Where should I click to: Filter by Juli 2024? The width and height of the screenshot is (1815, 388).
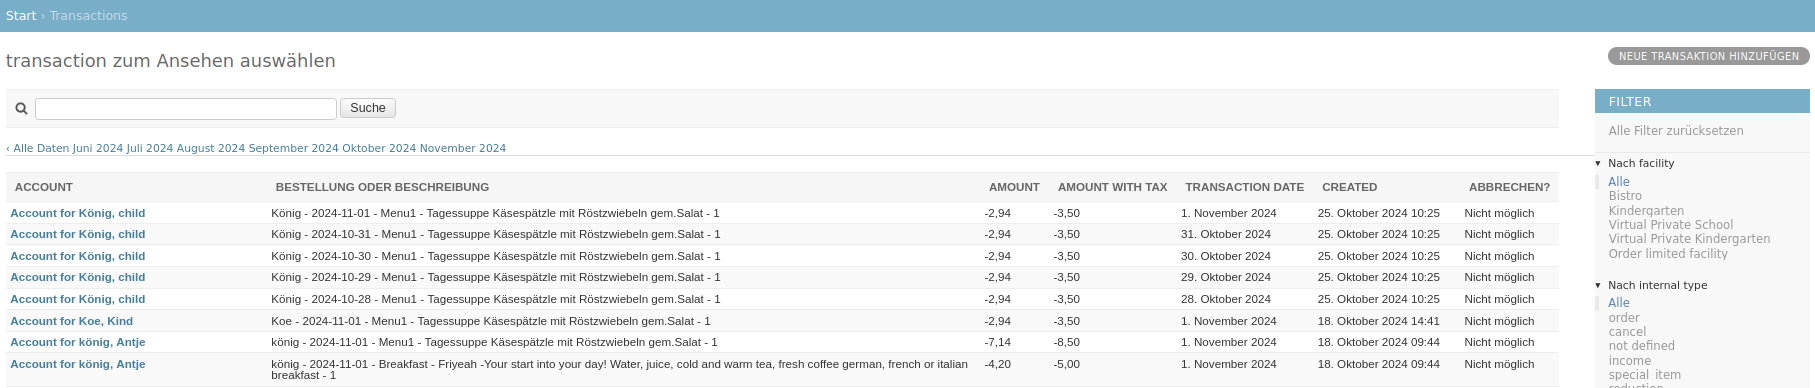point(150,148)
